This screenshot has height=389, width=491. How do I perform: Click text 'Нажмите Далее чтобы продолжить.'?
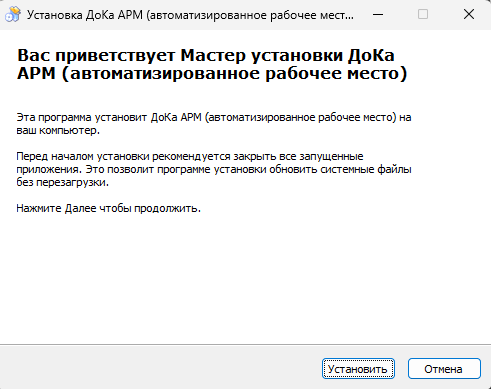point(109,208)
